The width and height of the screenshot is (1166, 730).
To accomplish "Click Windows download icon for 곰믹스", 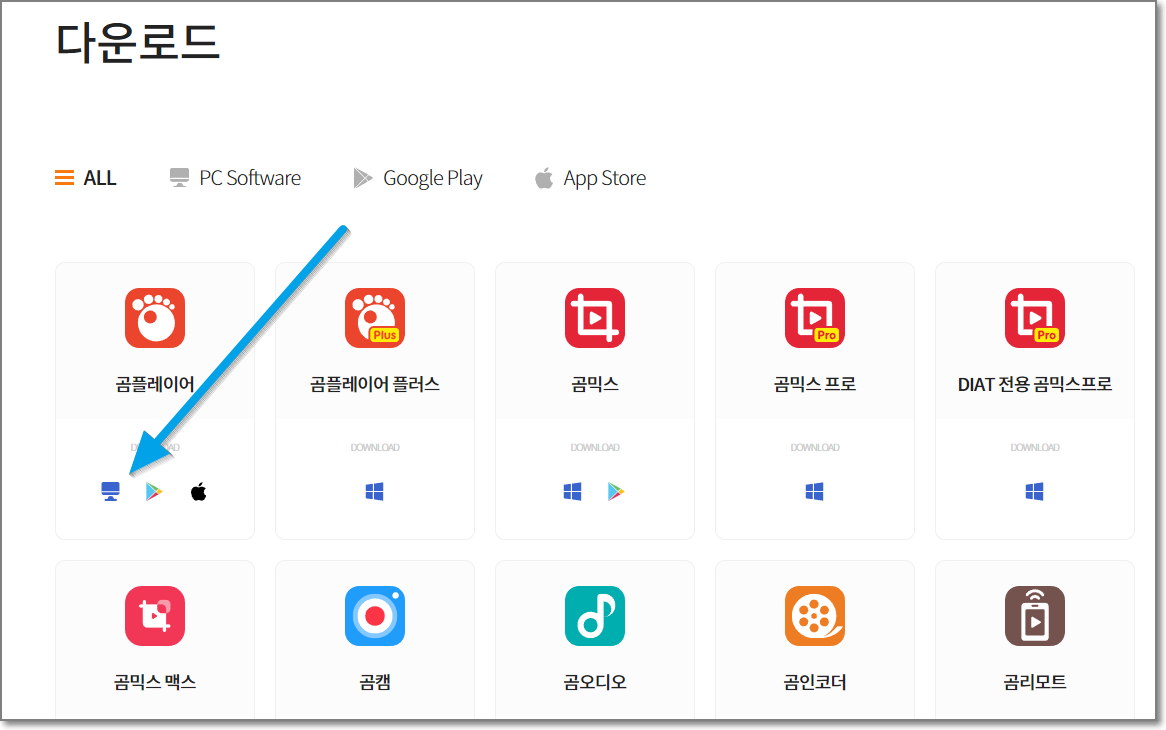I will (573, 491).
